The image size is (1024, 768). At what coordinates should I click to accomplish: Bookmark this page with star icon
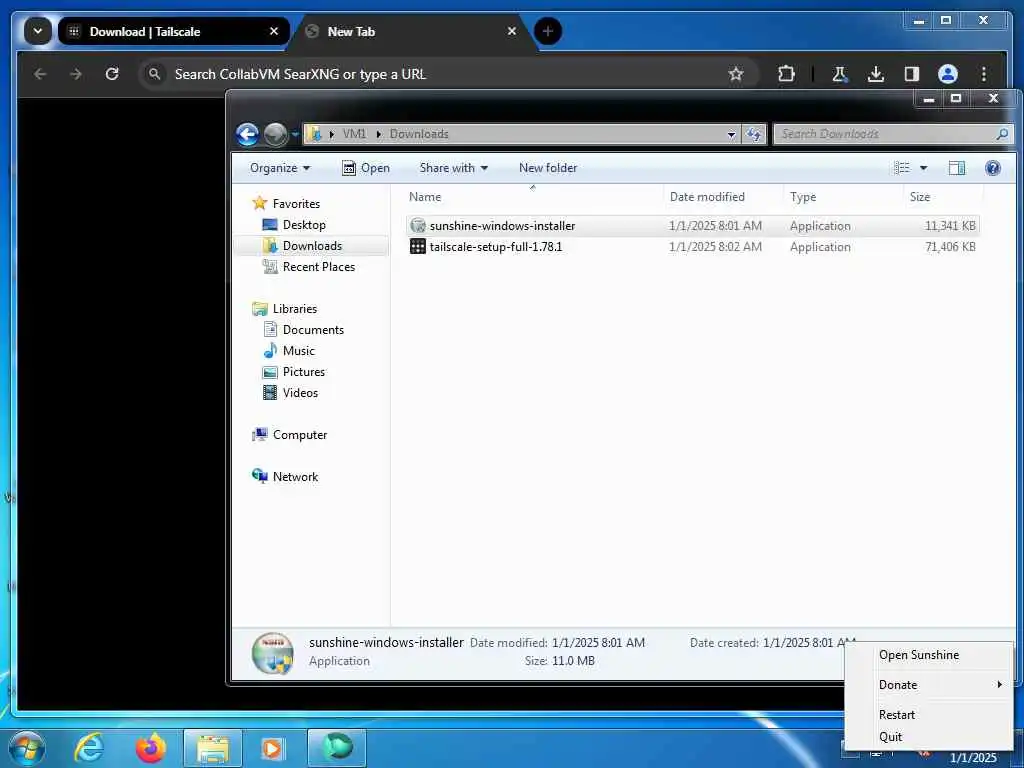tap(736, 74)
